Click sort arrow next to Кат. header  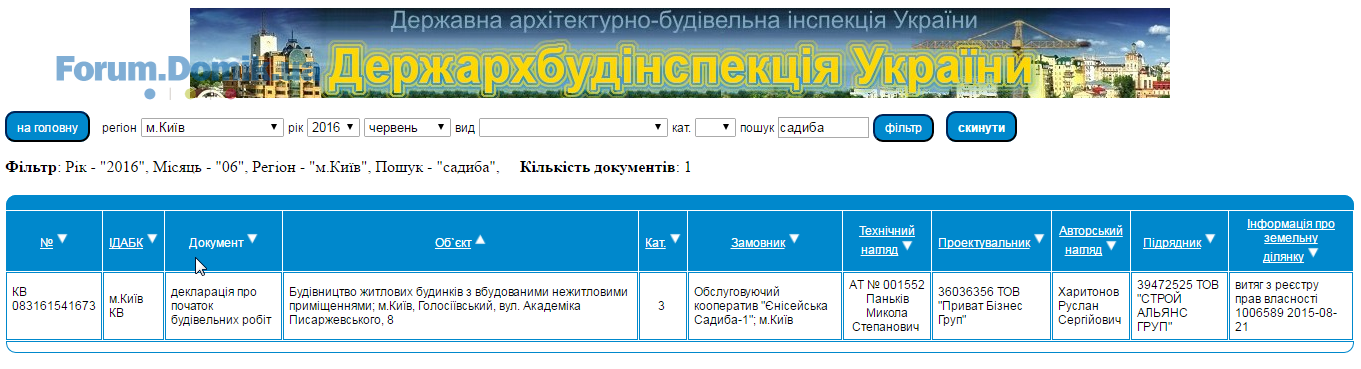point(675,239)
